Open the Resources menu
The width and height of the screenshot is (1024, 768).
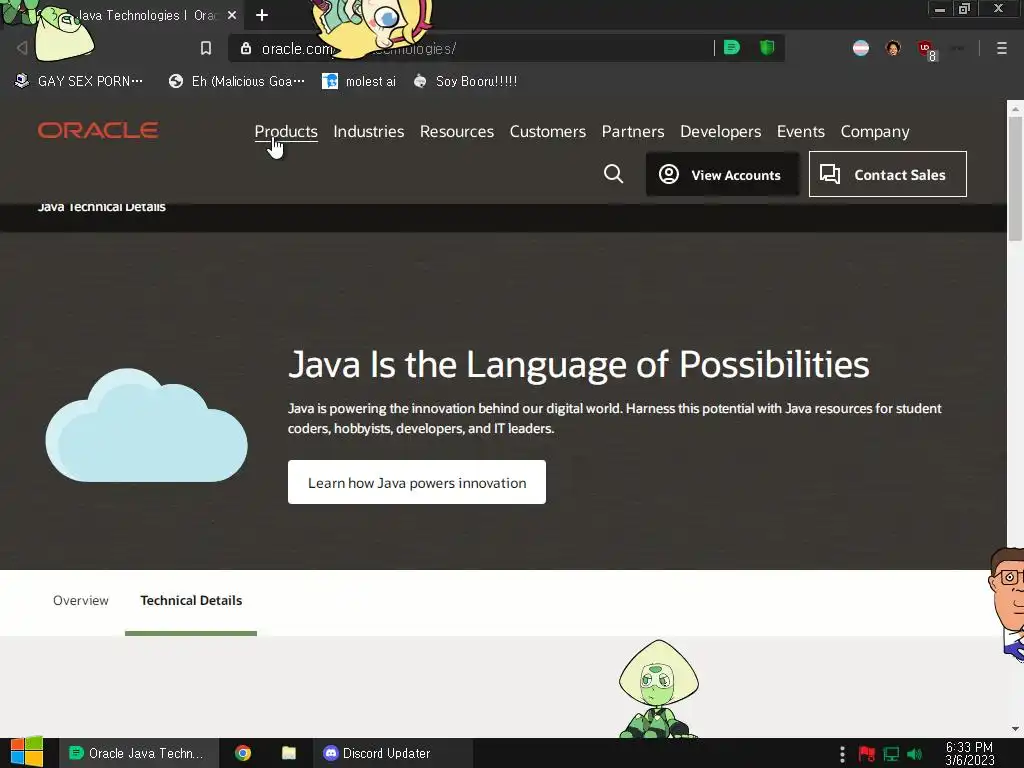pos(456,131)
